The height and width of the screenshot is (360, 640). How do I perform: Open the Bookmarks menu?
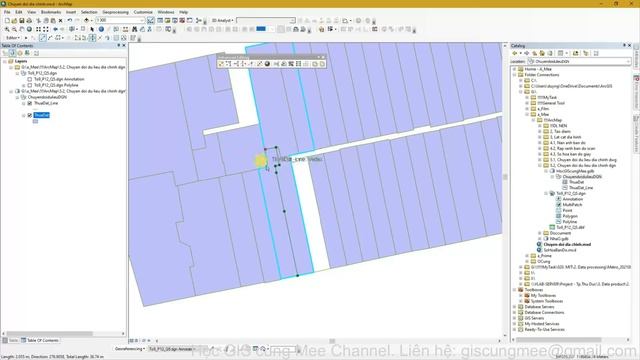coord(51,12)
